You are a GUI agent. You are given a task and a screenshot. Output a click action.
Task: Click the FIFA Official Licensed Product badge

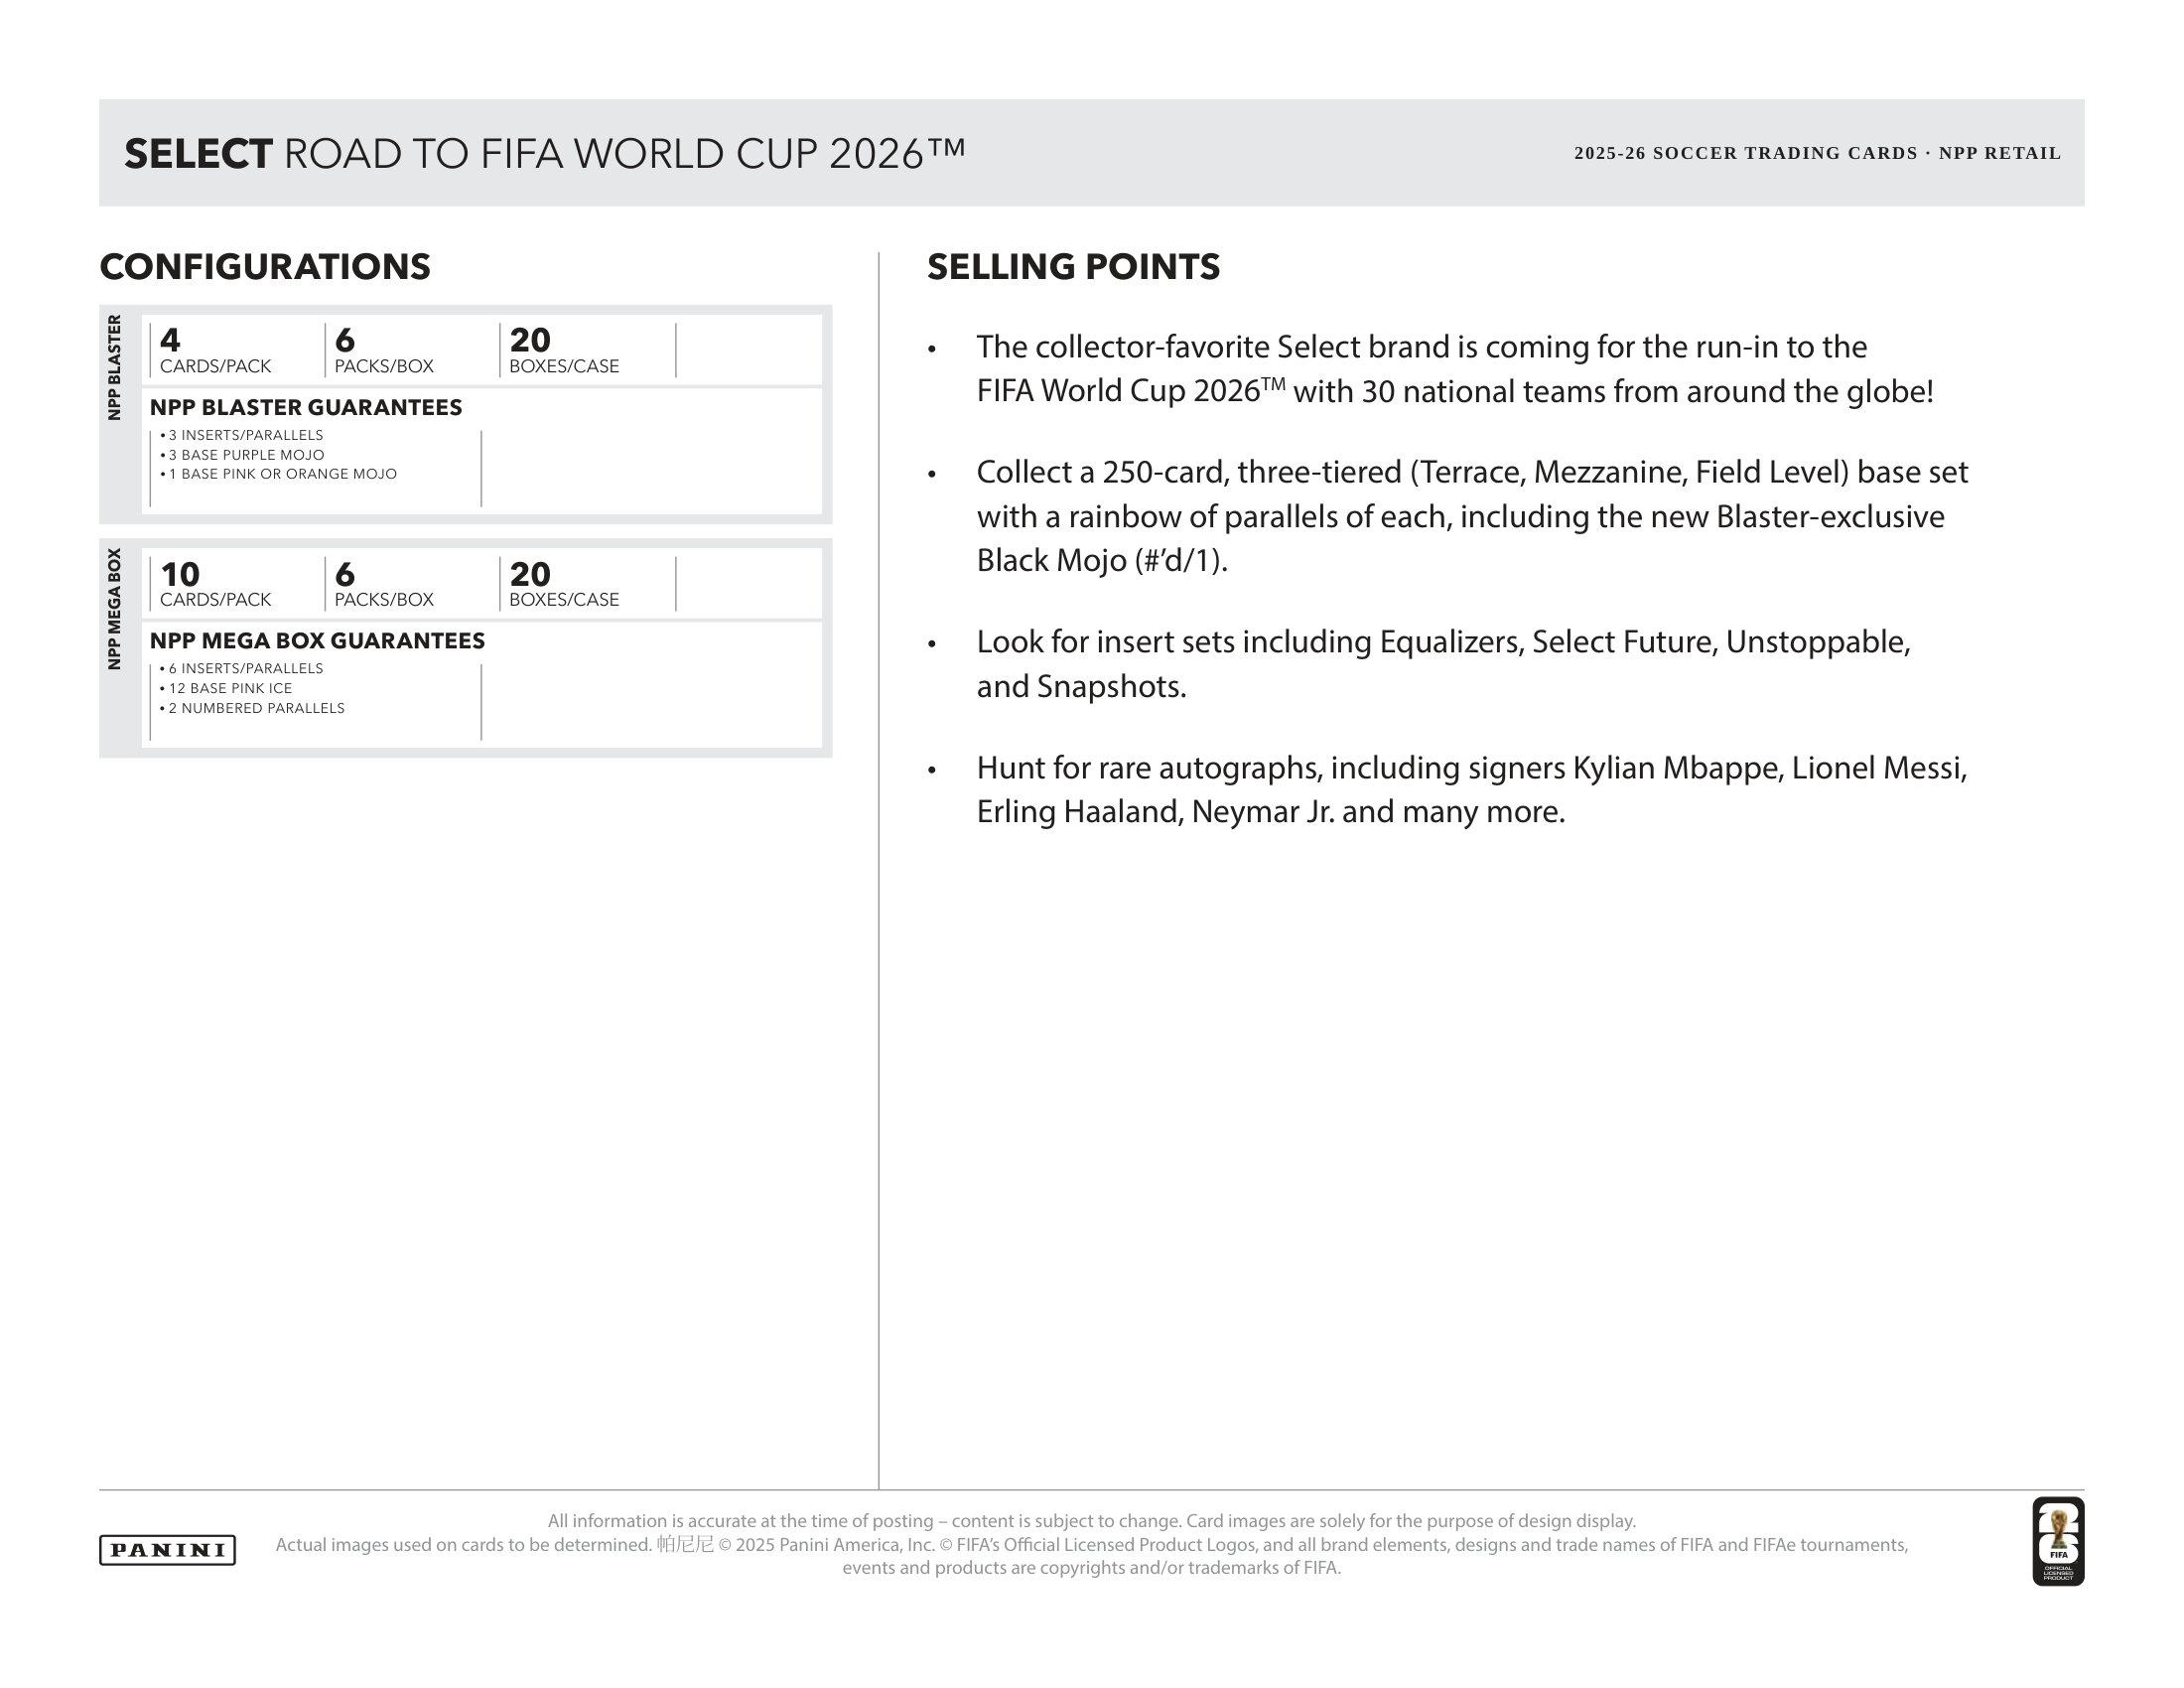coord(2058,1541)
